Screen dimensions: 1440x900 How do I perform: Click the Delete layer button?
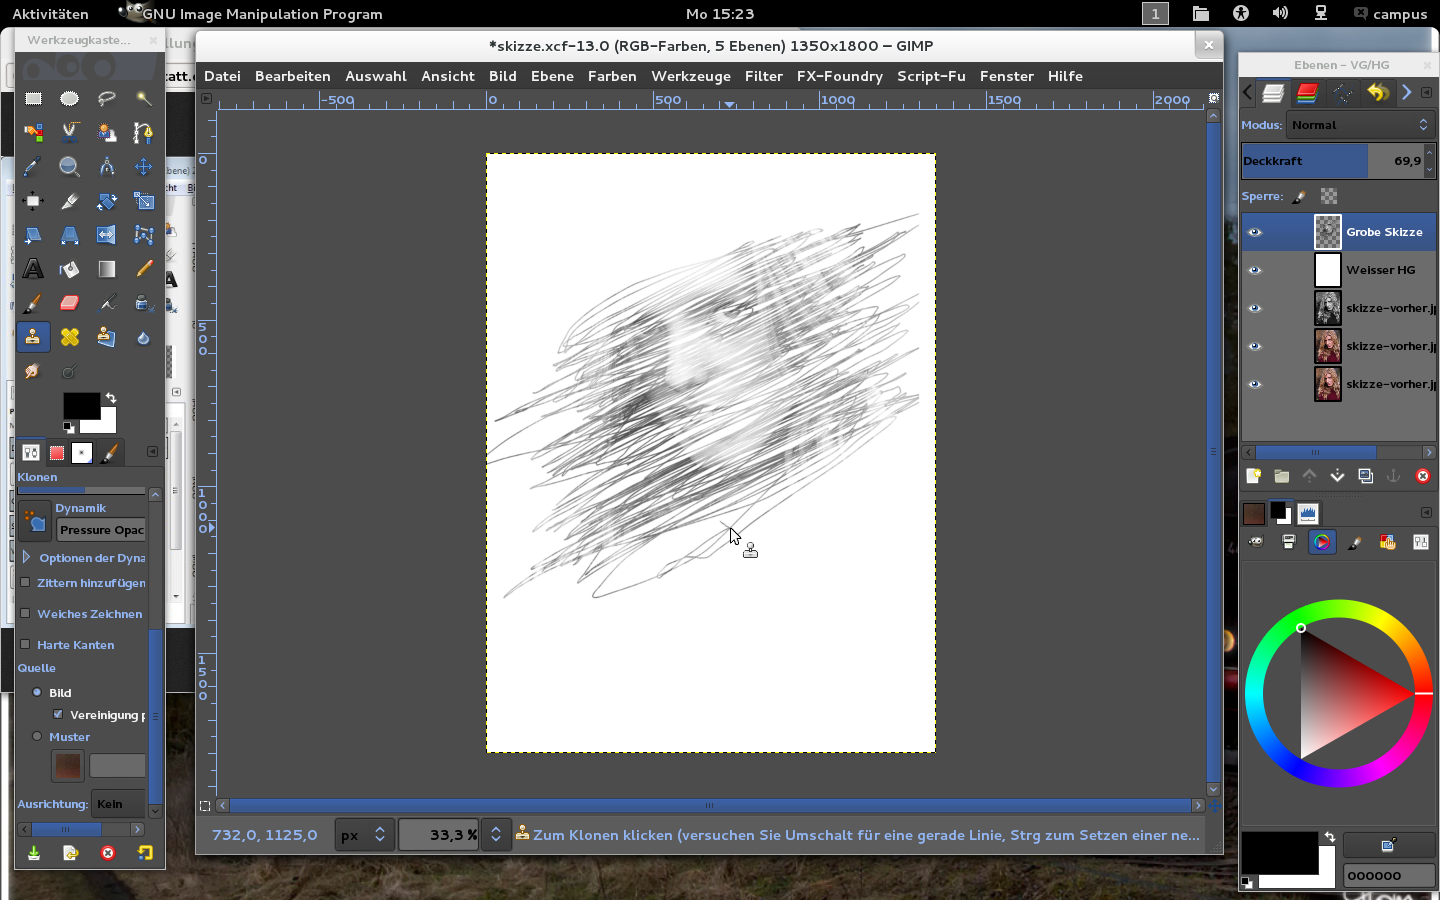click(x=1422, y=477)
